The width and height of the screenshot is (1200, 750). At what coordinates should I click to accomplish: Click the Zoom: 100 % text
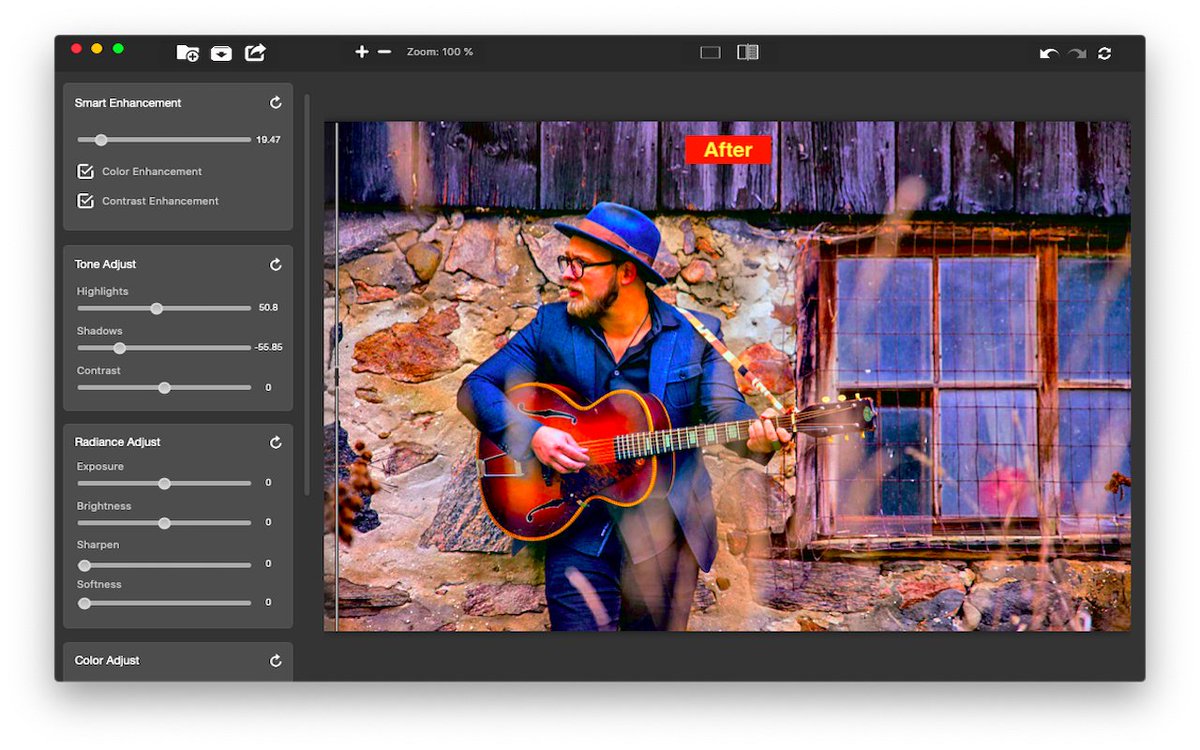(440, 52)
